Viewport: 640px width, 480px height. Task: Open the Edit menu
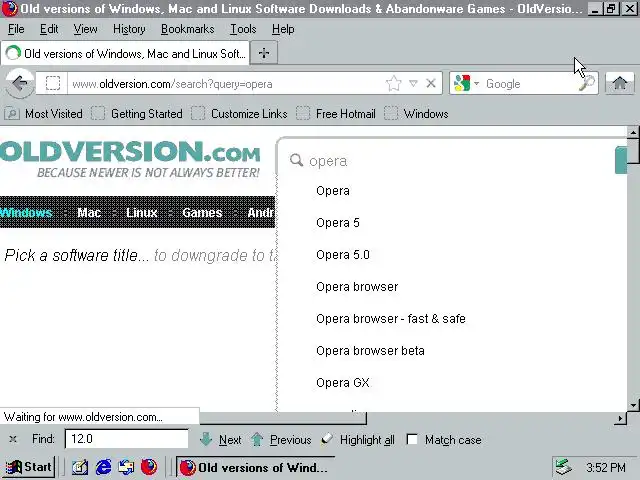click(49, 29)
